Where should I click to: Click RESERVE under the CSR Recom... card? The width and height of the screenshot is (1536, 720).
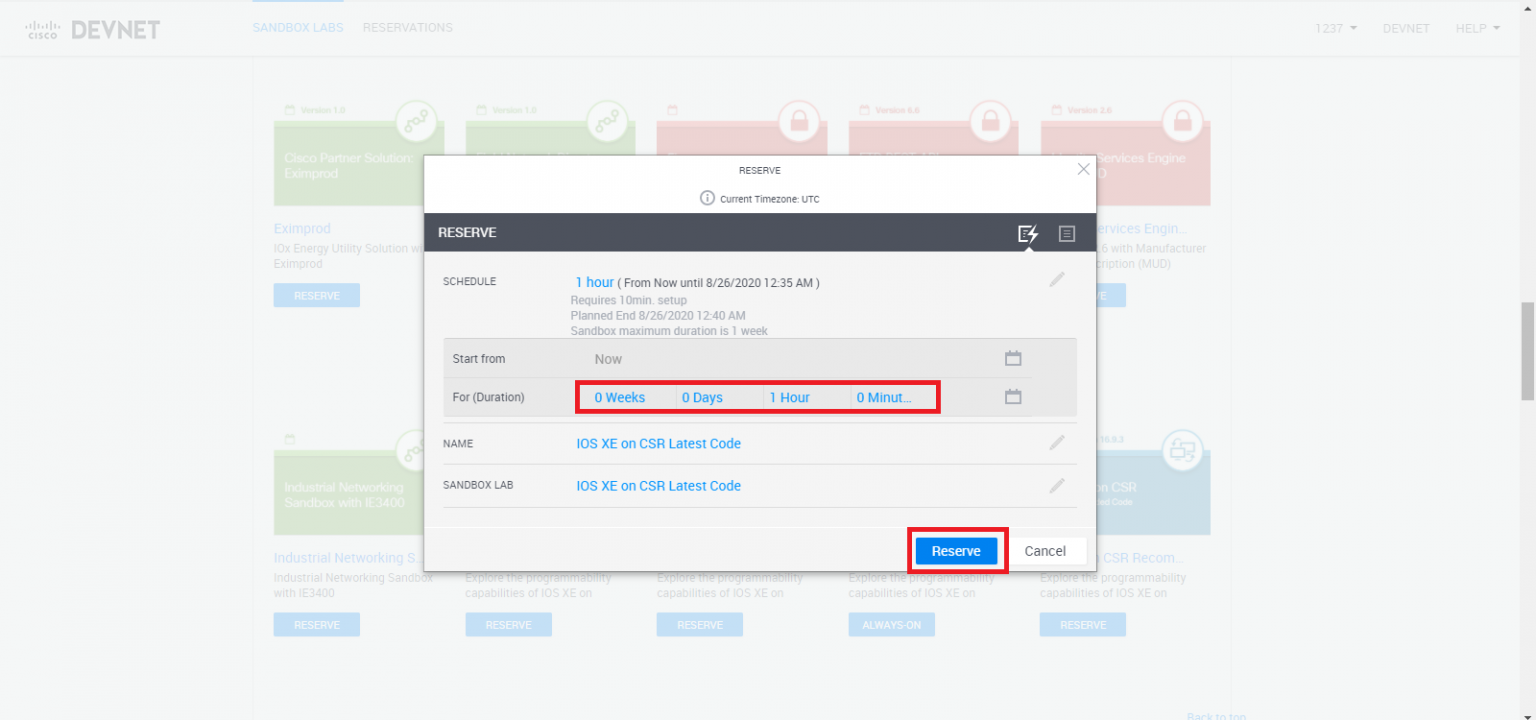point(1083,624)
